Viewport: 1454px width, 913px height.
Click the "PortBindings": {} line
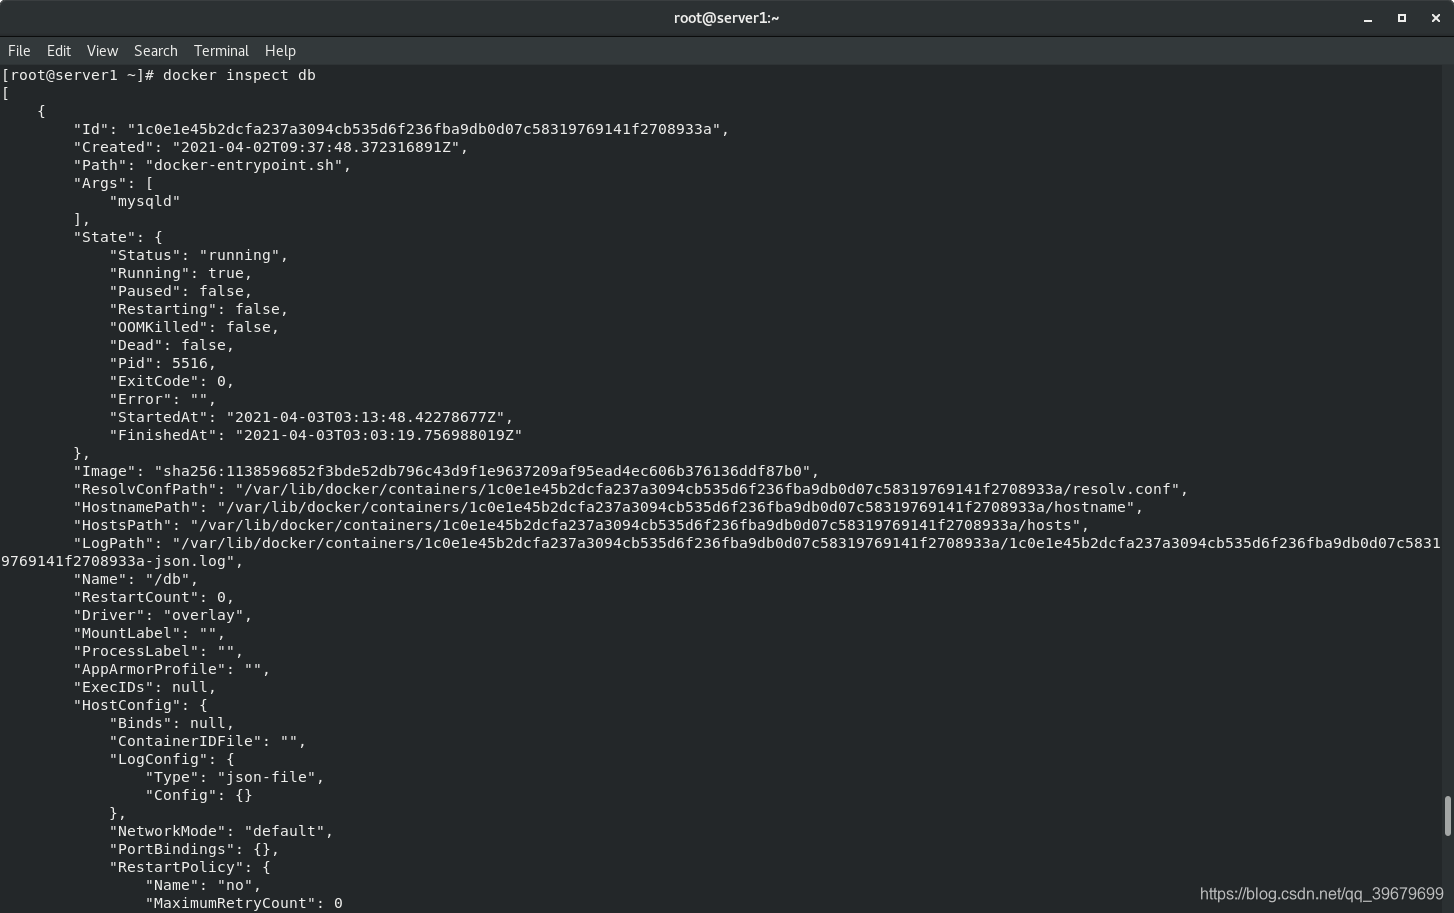click(194, 849)
